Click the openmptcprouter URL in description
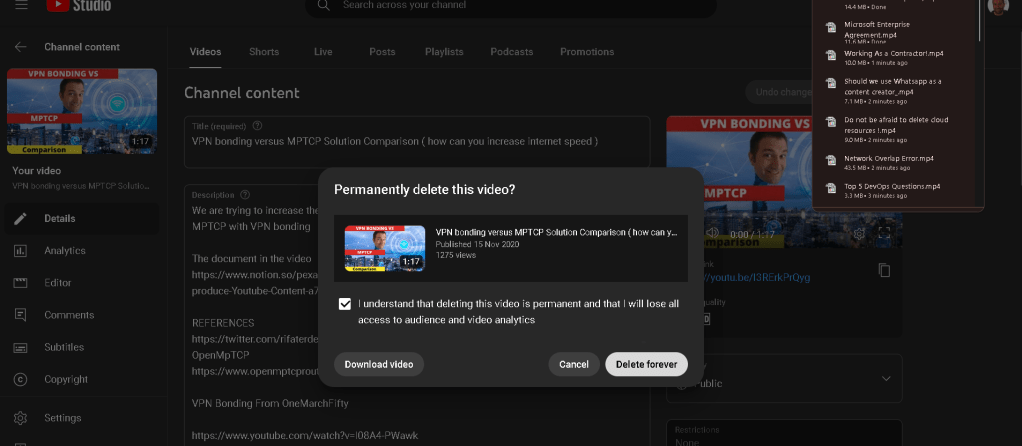The height and width of the screenshot is (446, 1022). click(255, 371)
